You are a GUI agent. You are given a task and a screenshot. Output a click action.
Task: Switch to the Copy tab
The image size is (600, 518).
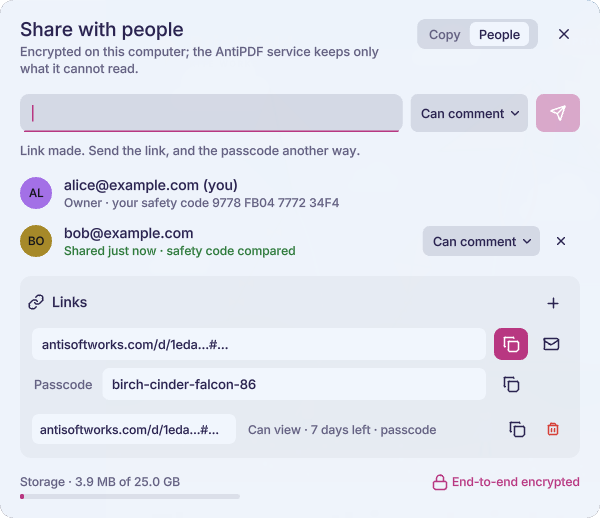(x=444, y=34)
